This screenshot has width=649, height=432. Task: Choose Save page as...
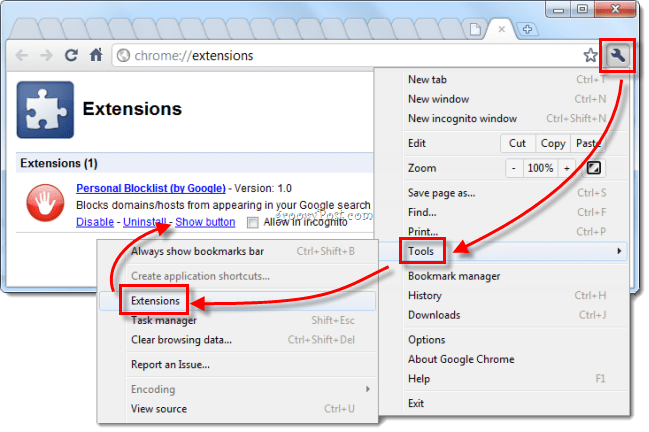507,193
